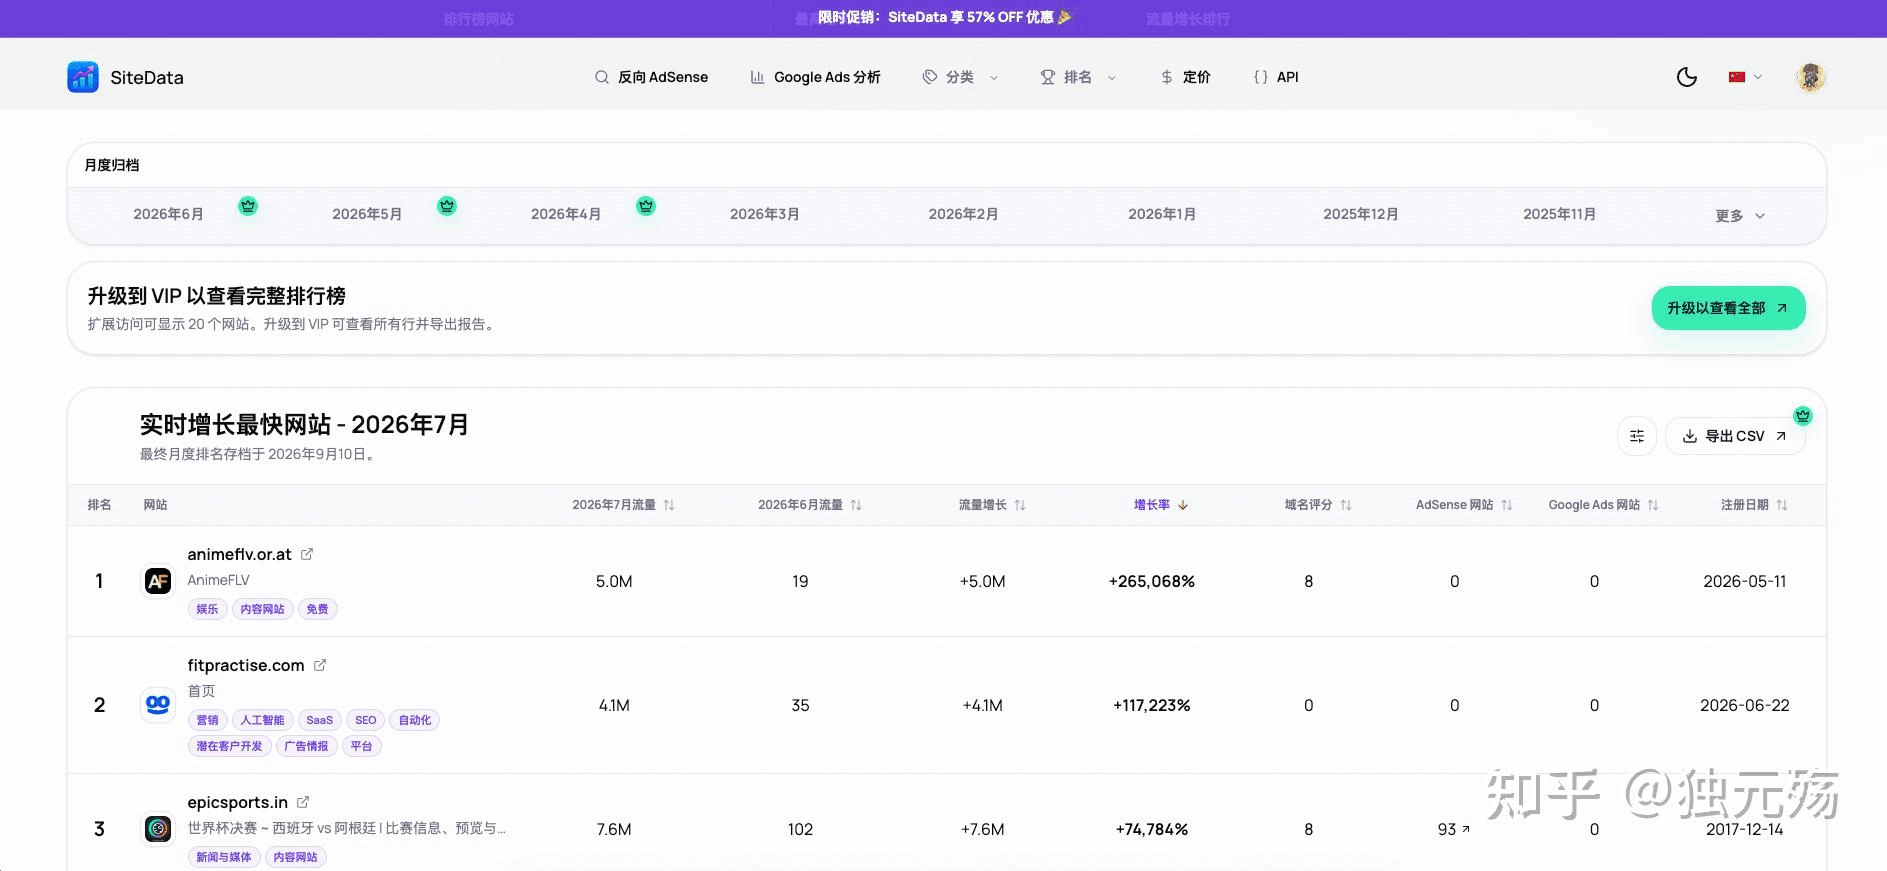Click the 广告情报 tag
1887x871 pixels.
[x=306, y=746]
